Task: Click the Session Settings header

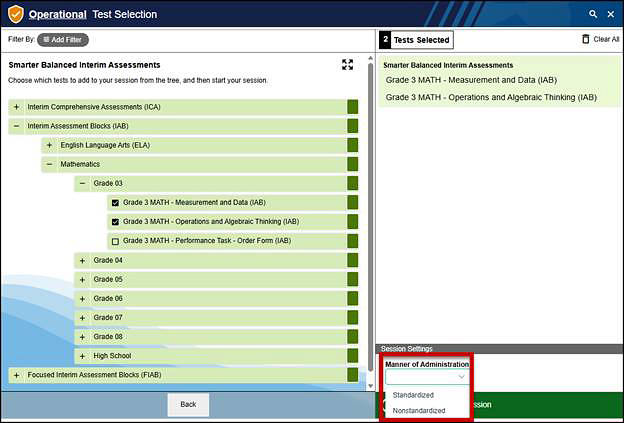Action: [x=499, y=349]
